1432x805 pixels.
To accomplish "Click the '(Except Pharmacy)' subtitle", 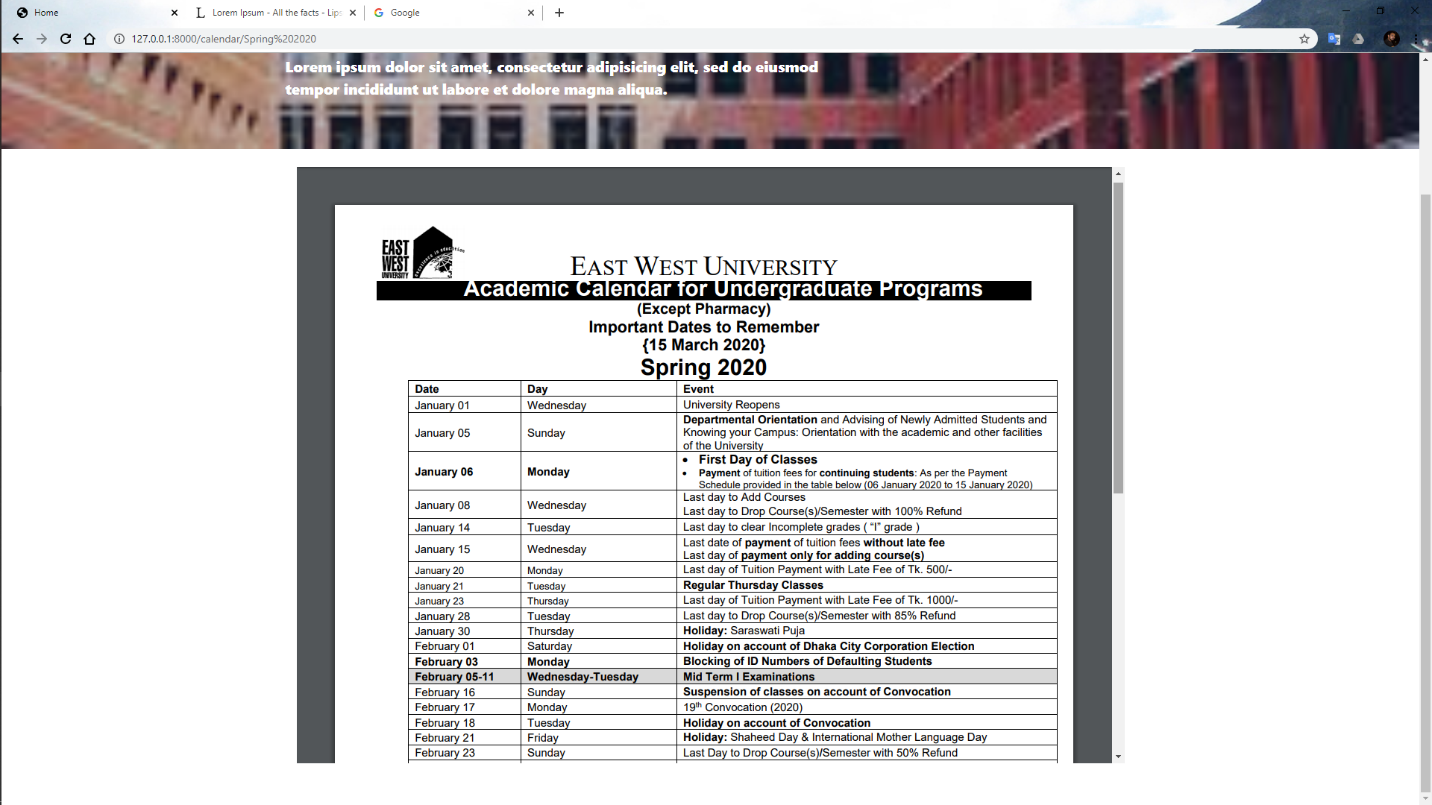I will pos(704,309).
